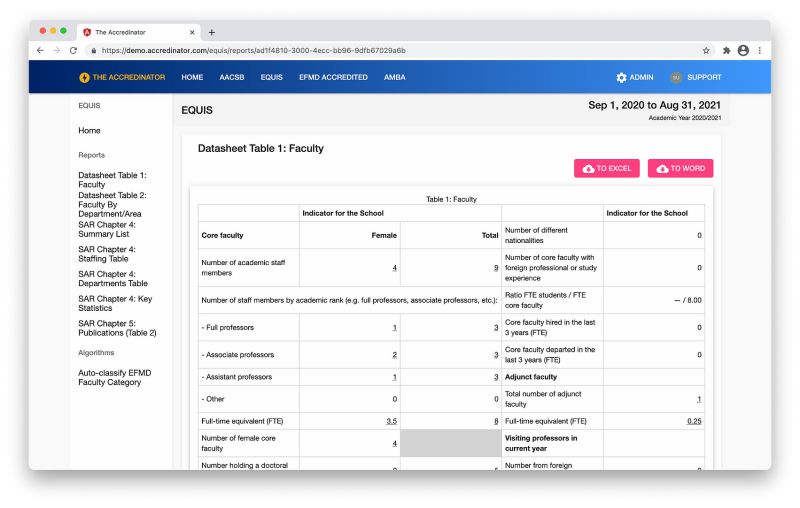Click the EQUIS page title
The width and height of the screenshot is (800, 508).
(197, 110)
